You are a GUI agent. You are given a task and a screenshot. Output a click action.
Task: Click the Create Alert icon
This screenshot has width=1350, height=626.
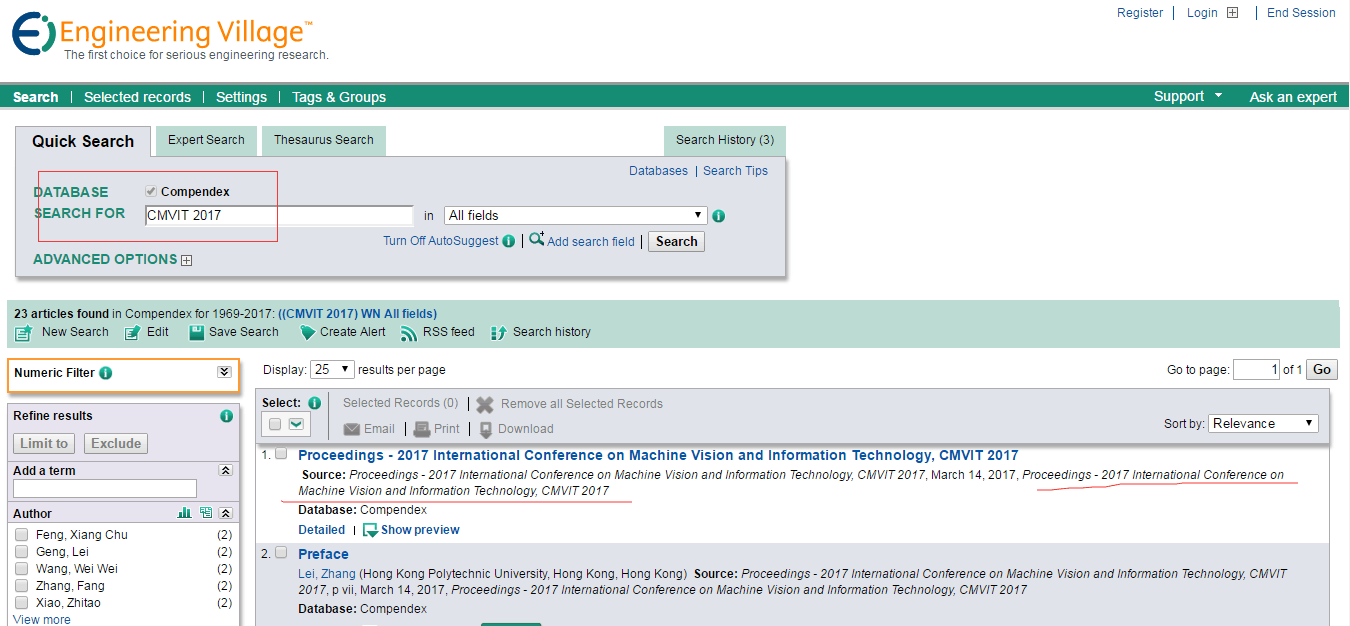click(309, 333)
